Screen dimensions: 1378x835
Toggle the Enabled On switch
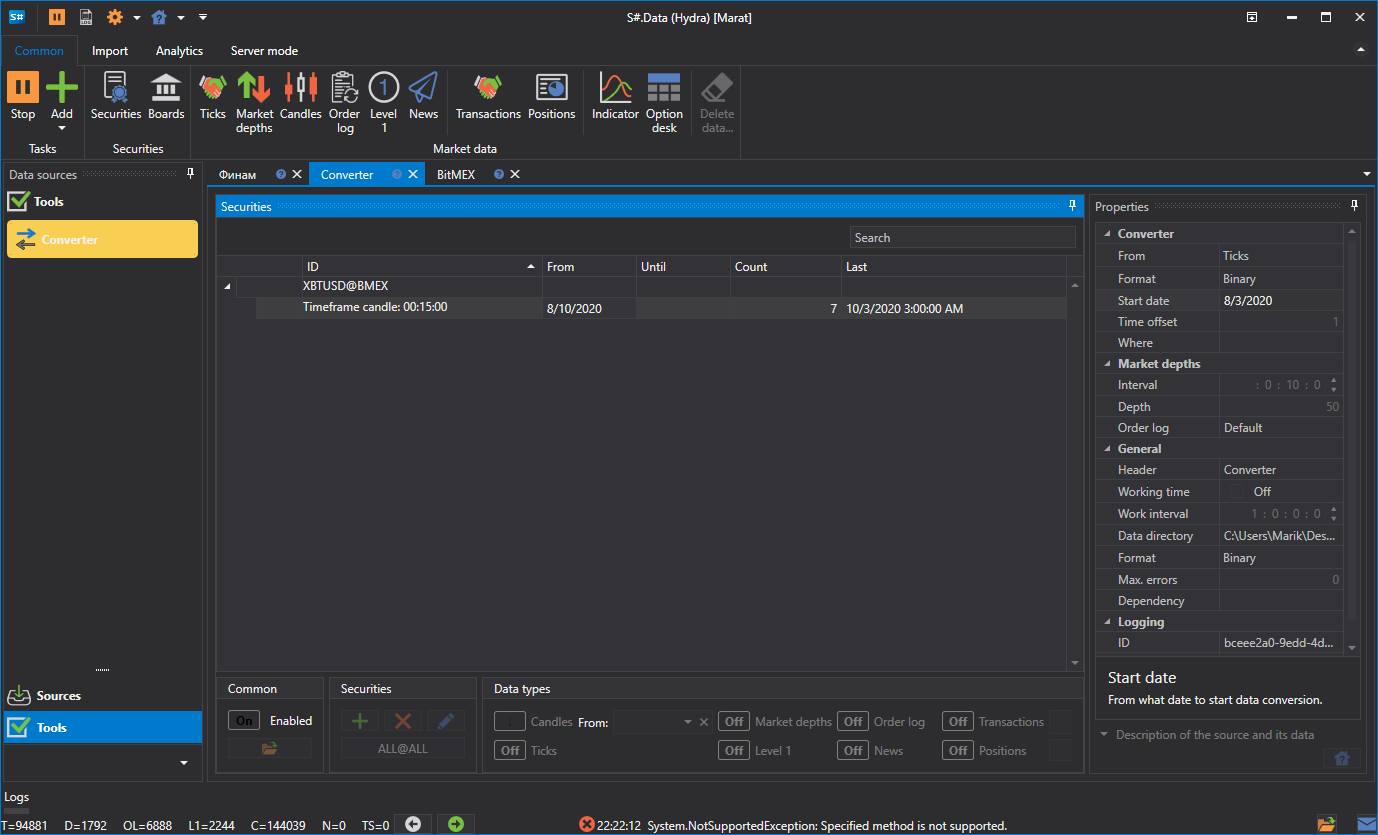click(x=244, y=720)
